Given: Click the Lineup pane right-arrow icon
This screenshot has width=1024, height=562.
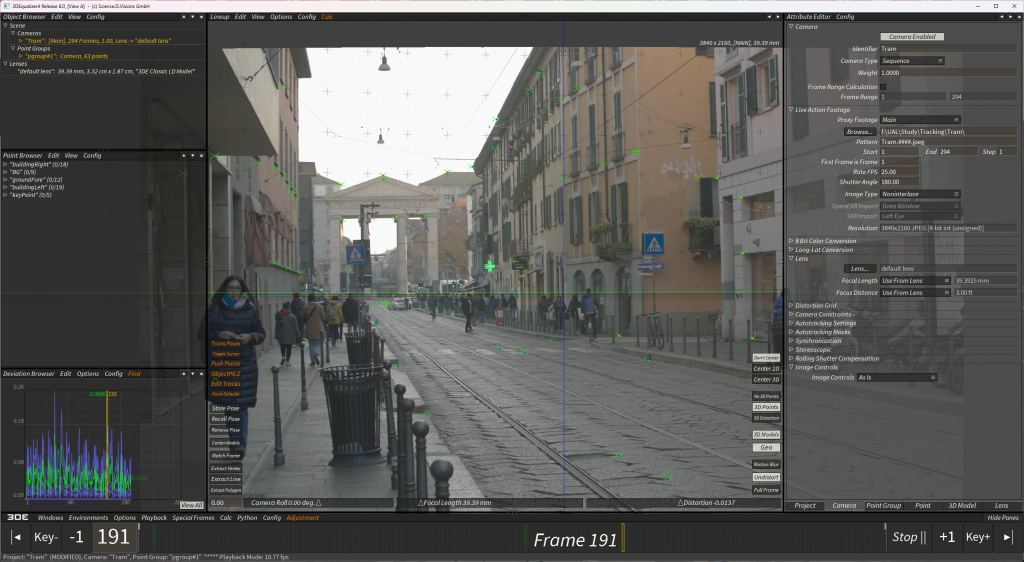Looking at the screenshot, I should tap(777, 16).
